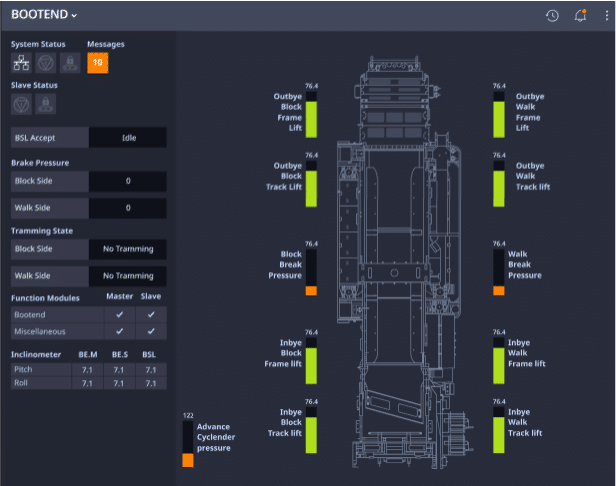
Task: Click the bootend machine schematic drawing
Action: [406, 262]
